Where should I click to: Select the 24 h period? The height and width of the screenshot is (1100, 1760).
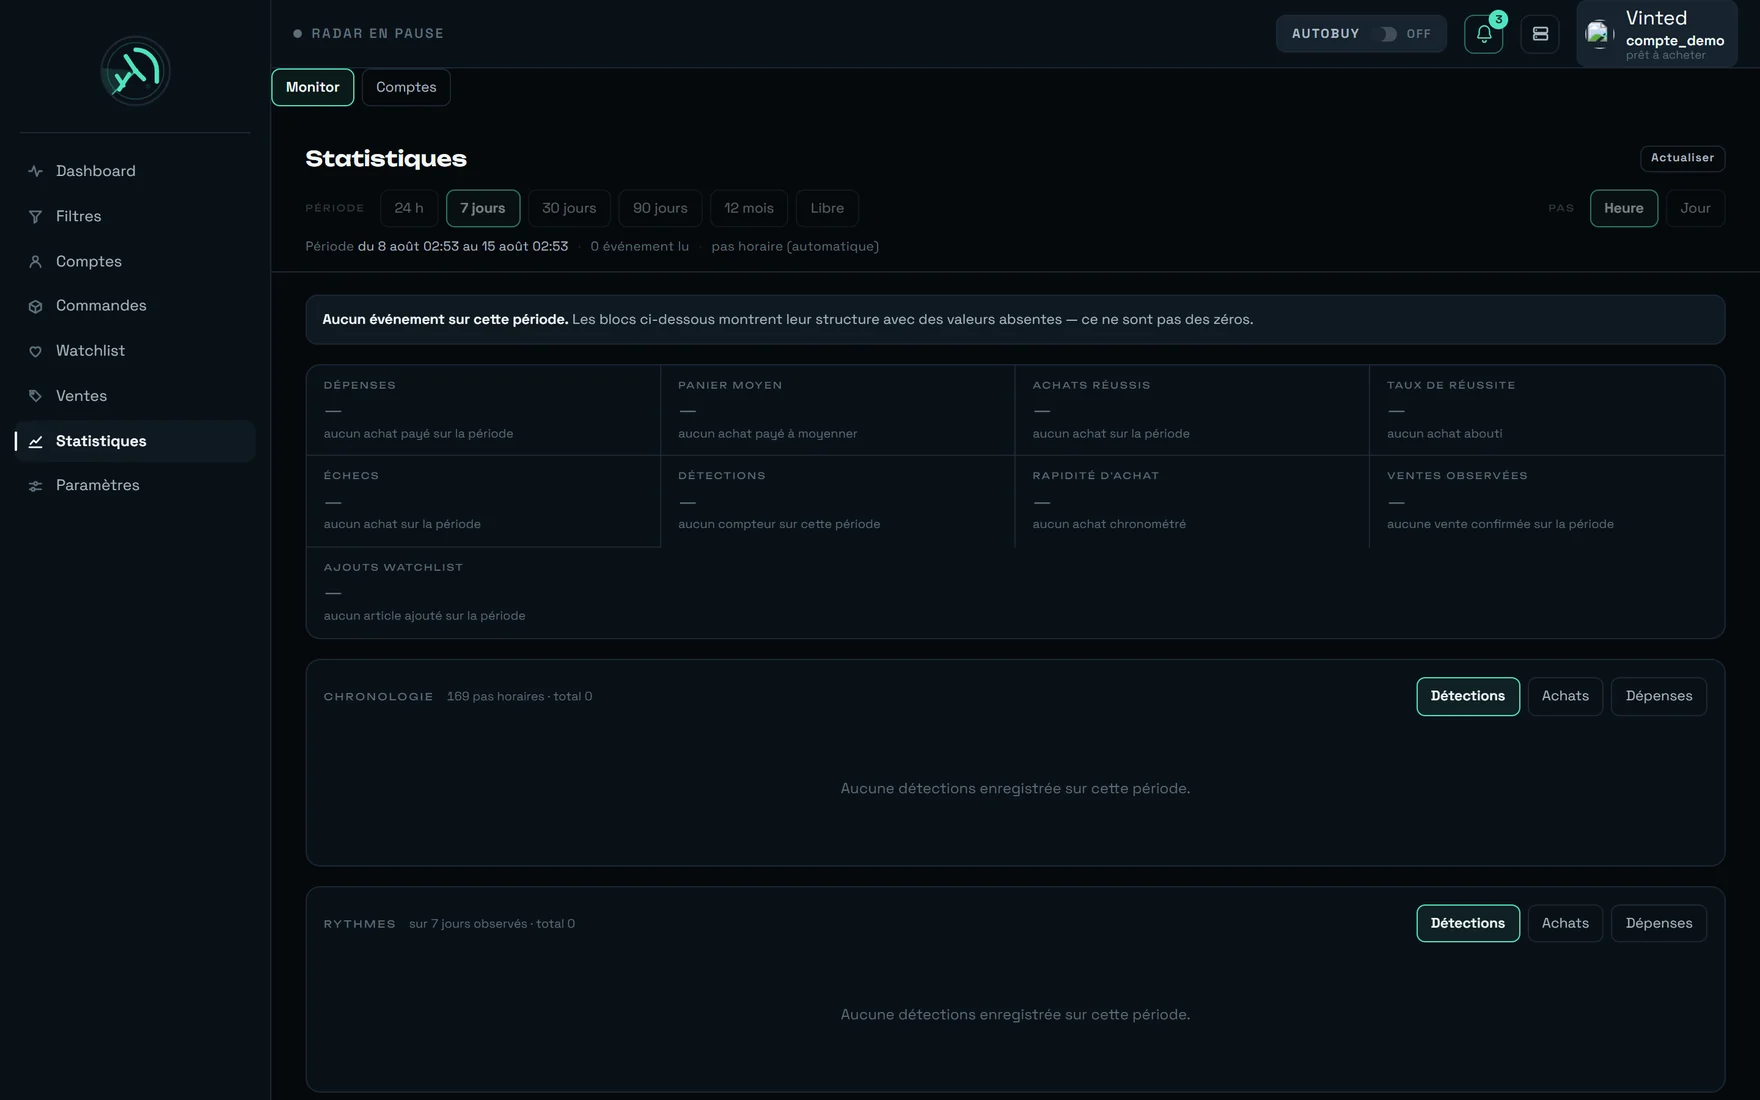tap(409, 208)
